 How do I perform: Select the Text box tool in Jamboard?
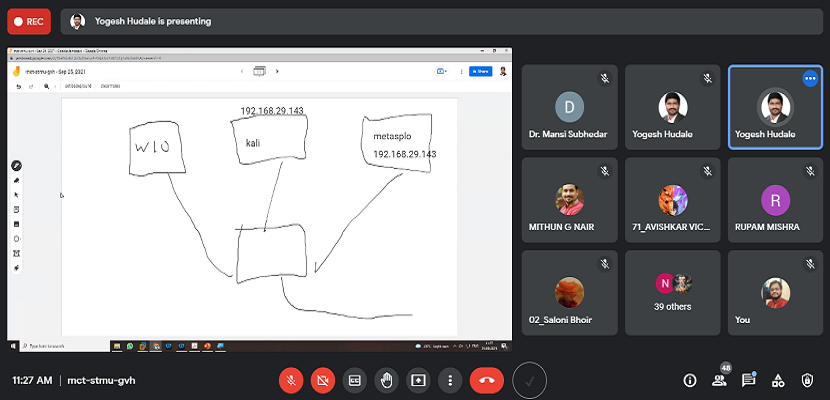click(16, 253)
